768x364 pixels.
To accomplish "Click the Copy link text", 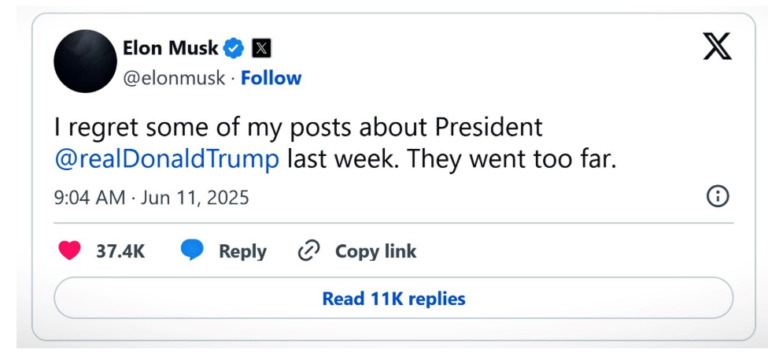I will click(376, 251).
